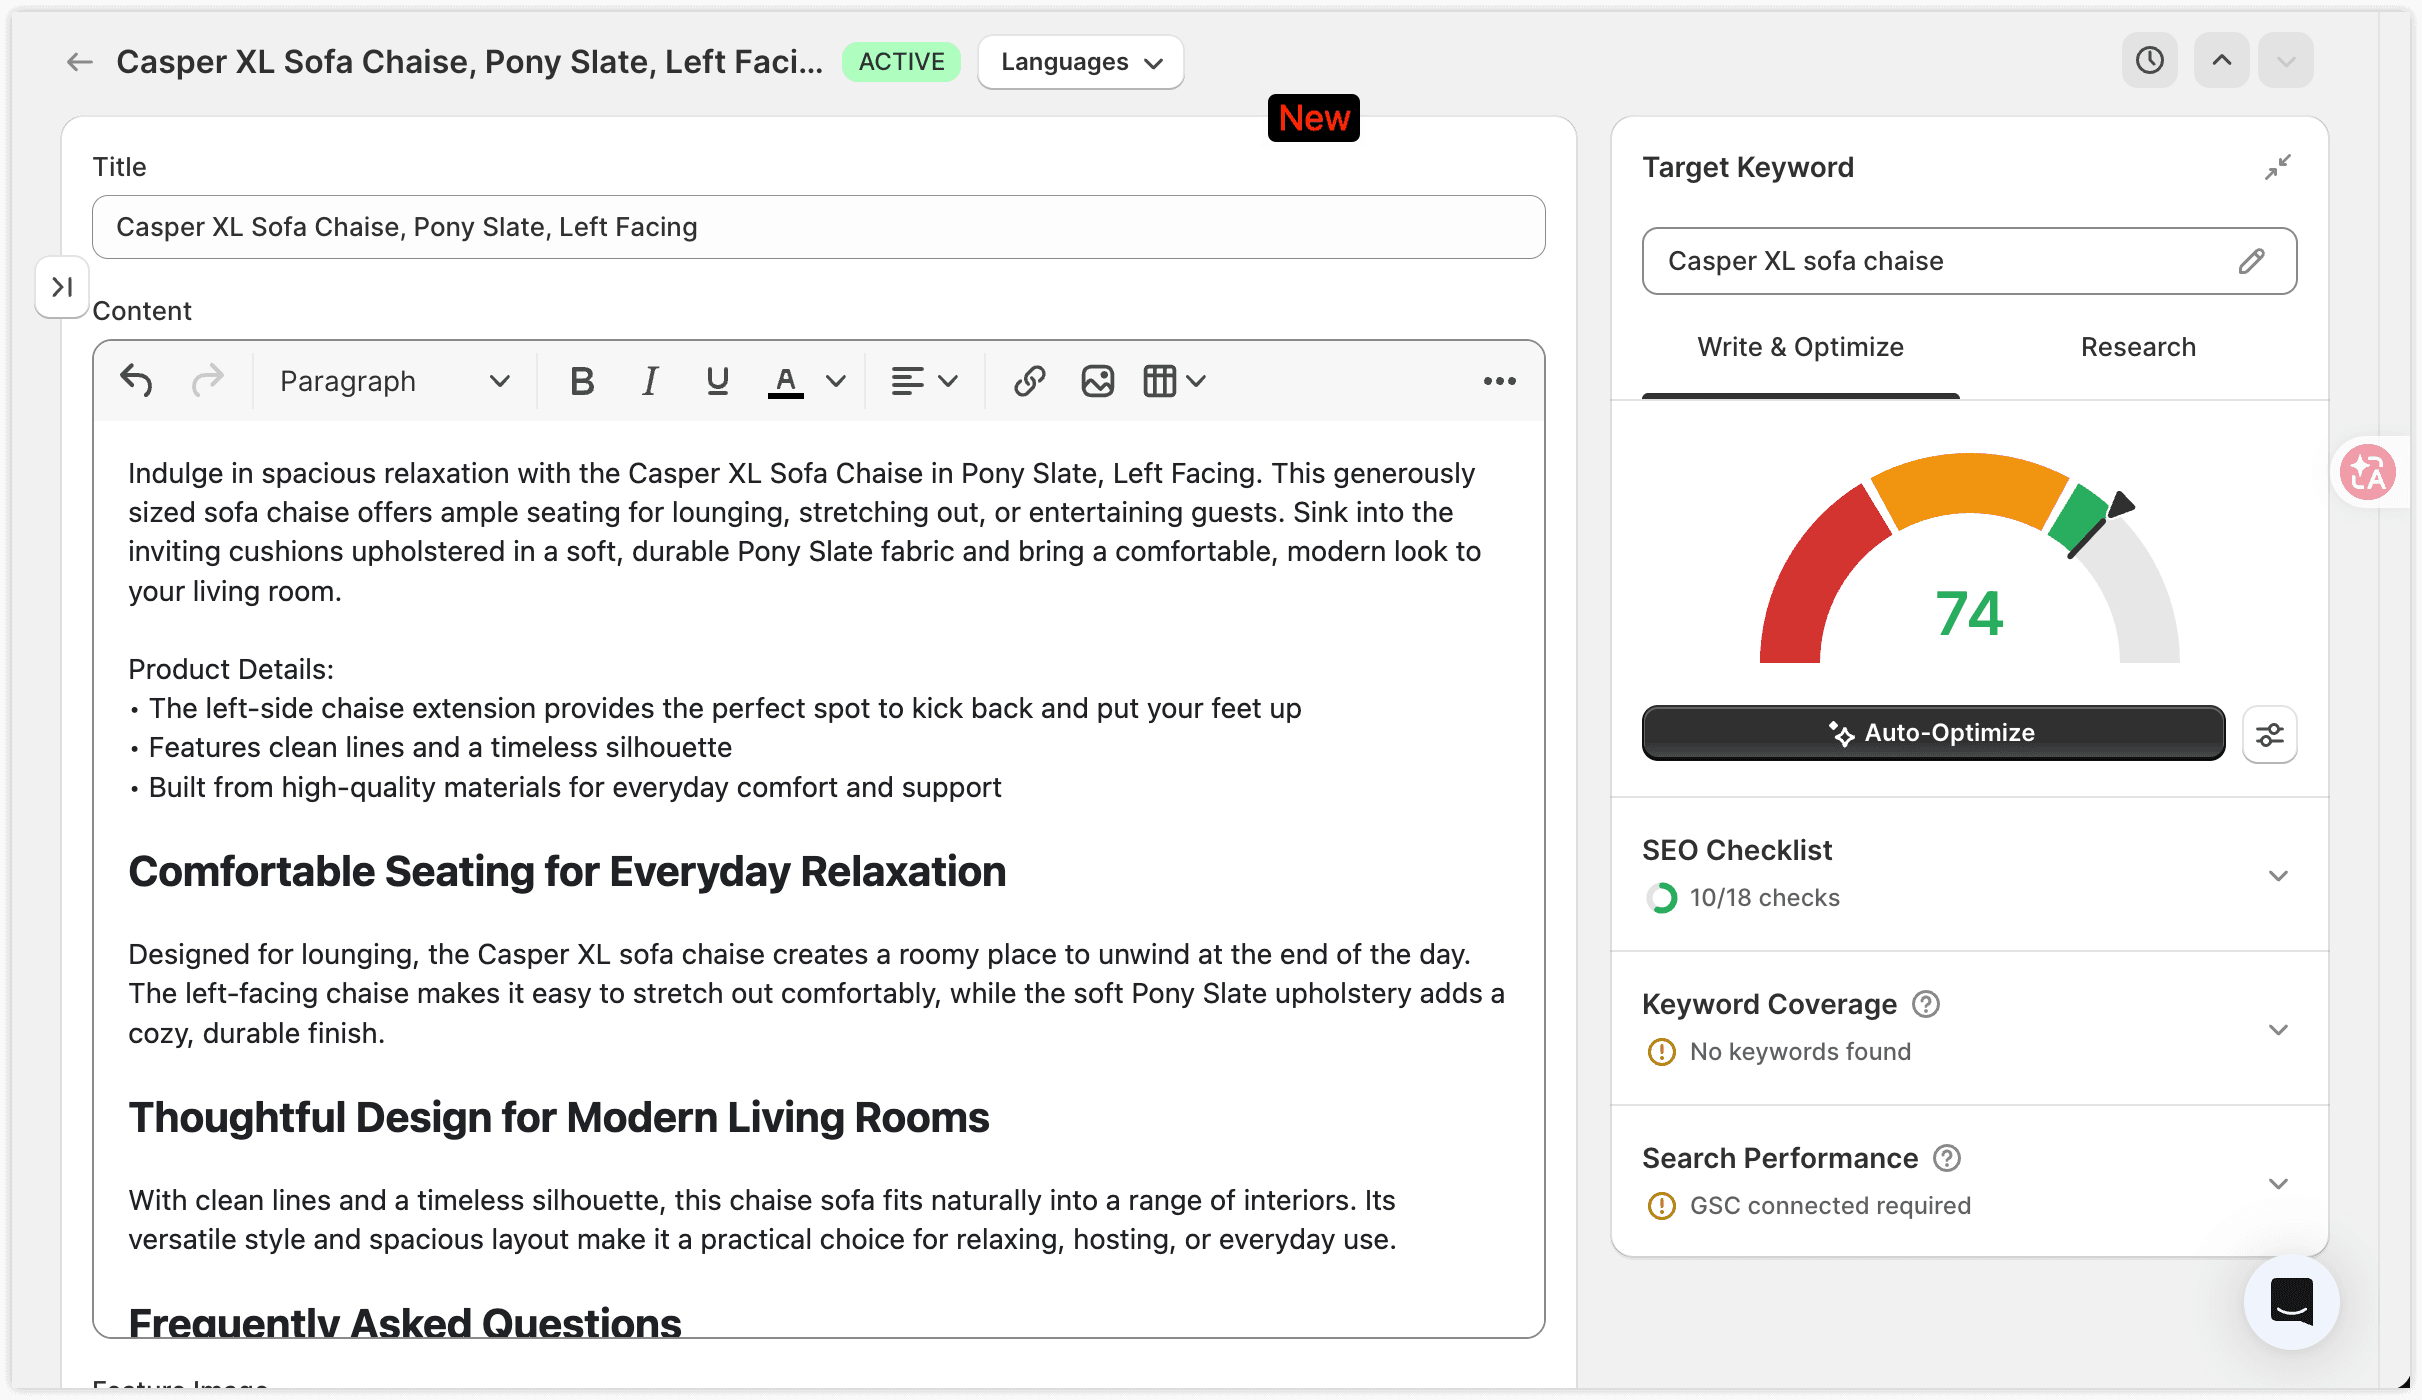
Task: Open more editor options (three dots)
Action: point(1499,381)
